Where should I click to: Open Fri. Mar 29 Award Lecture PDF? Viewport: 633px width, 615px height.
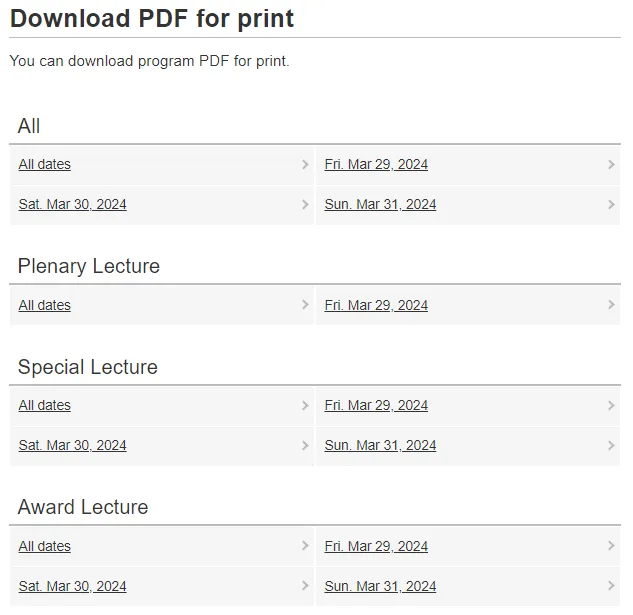coord(376,547)
